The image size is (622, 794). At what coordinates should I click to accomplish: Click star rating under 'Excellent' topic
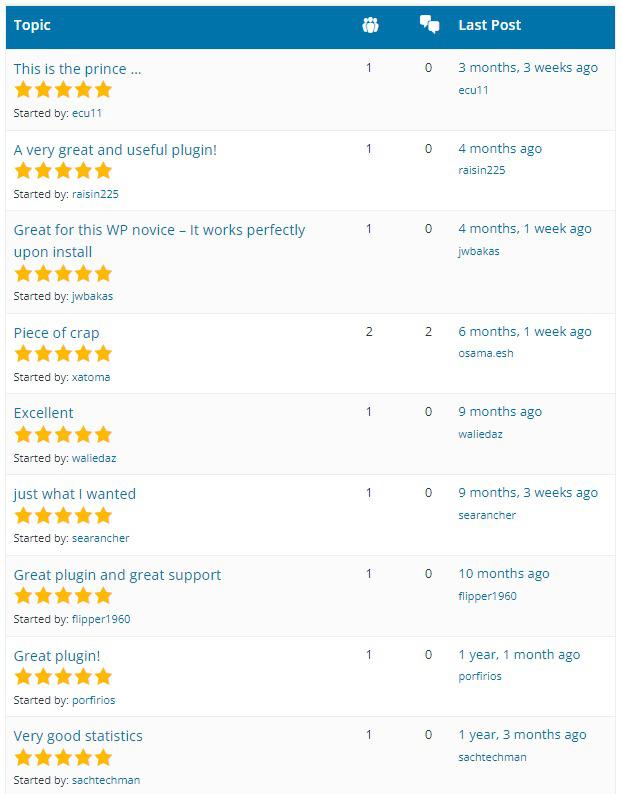(x=63, y=435)
